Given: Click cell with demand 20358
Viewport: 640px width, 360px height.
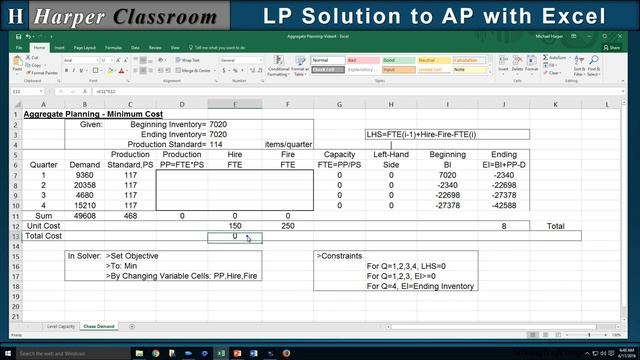Looking at the screenshot, I should [x=84, y=185].
